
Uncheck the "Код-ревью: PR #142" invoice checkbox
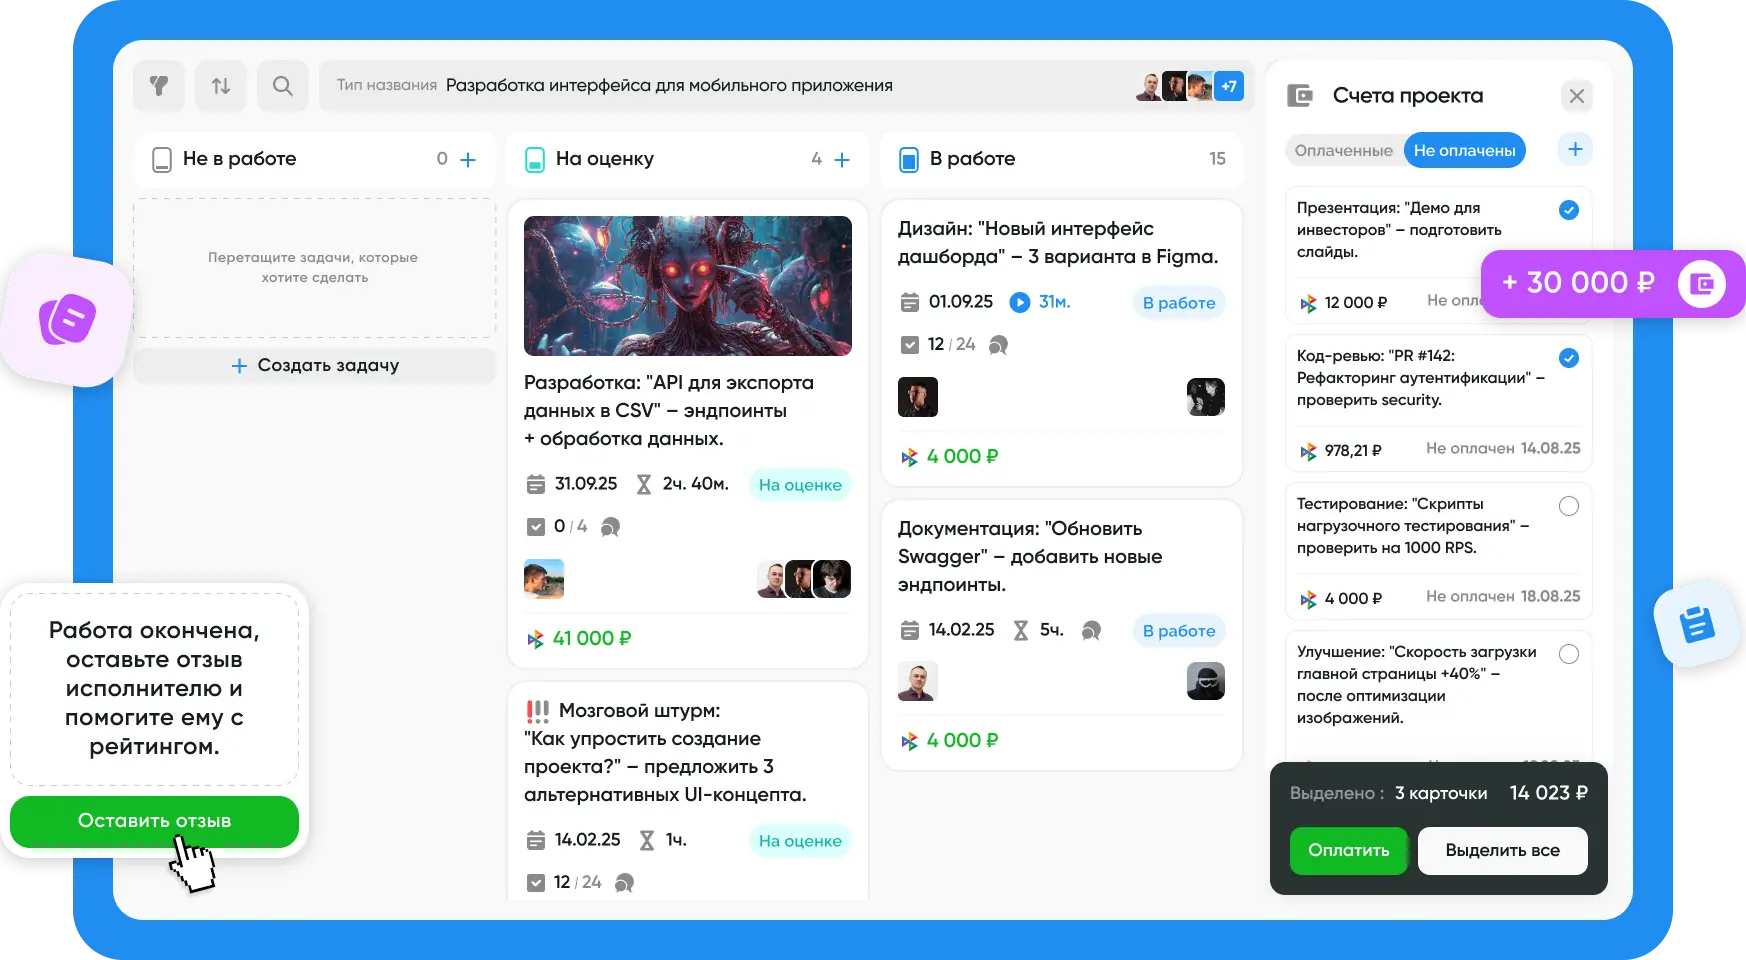pyautogui.click(x=1569, y=358)
